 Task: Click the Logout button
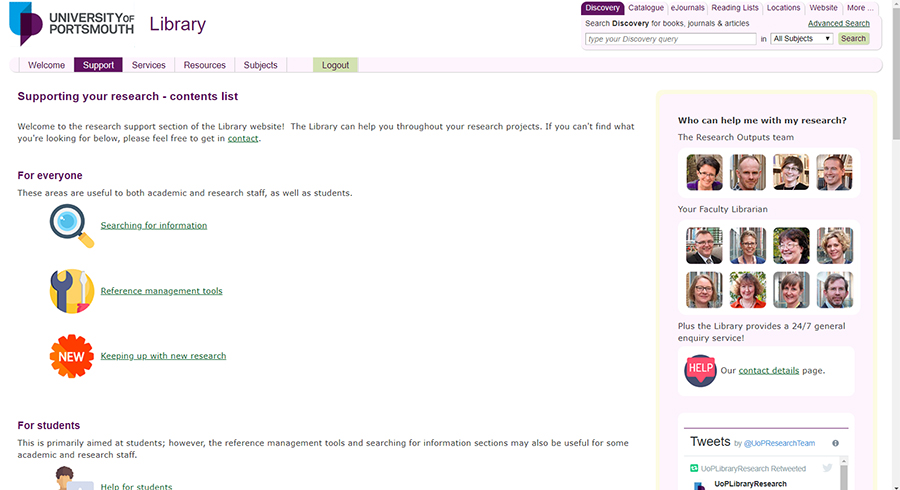pos(335,65)
